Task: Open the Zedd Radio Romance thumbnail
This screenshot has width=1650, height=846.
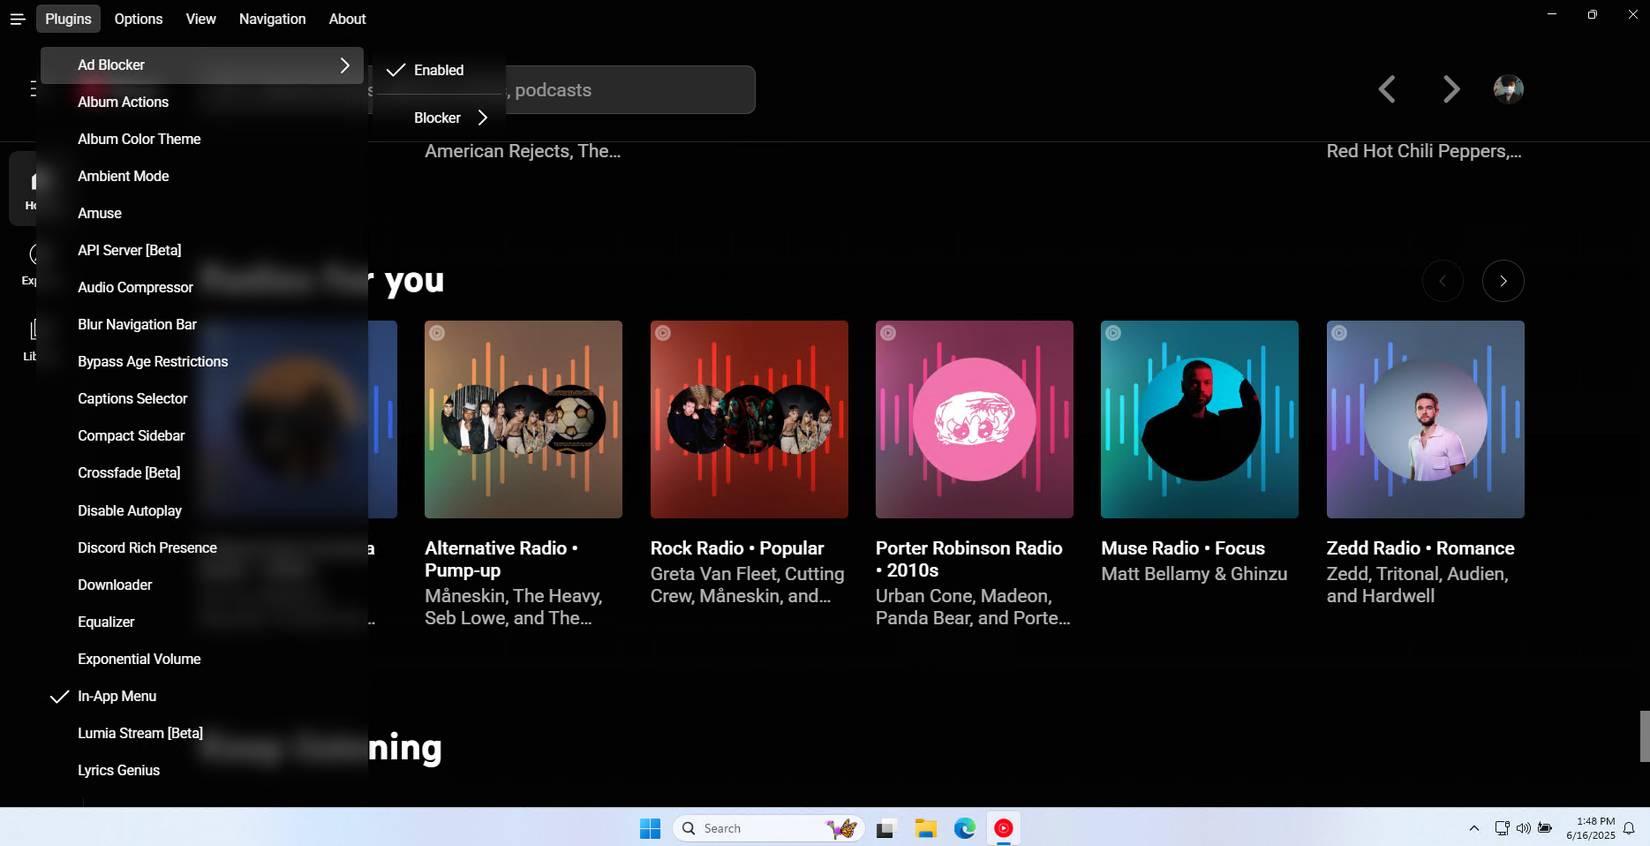Action: [x=1425, y=419]
